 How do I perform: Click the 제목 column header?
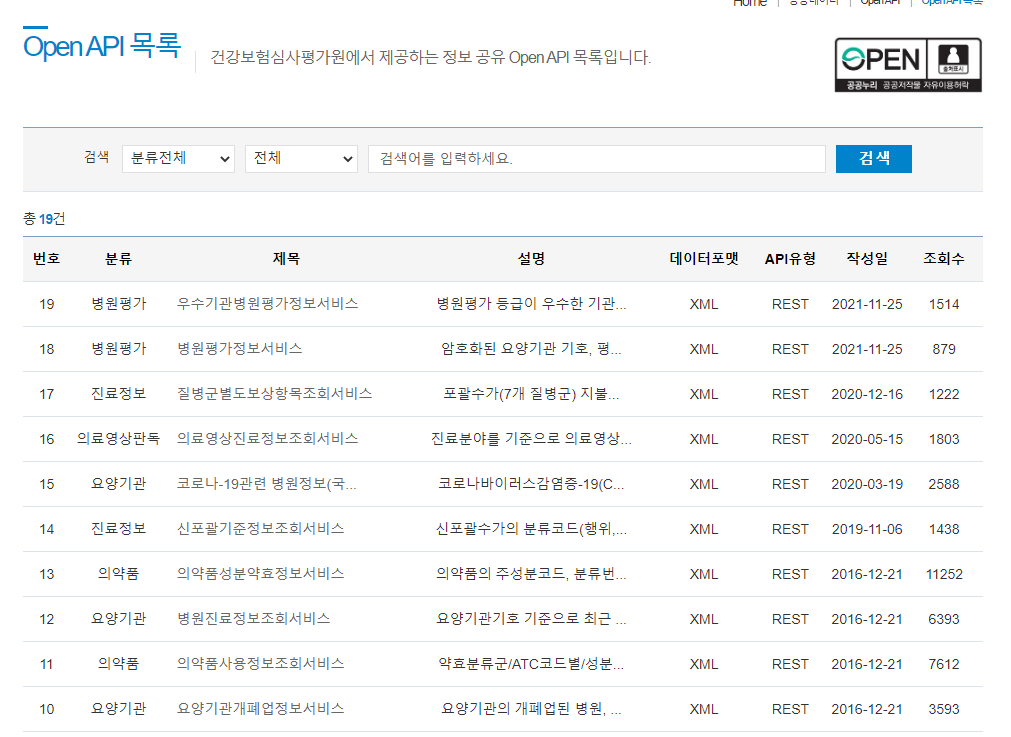(x=286, y=259)
